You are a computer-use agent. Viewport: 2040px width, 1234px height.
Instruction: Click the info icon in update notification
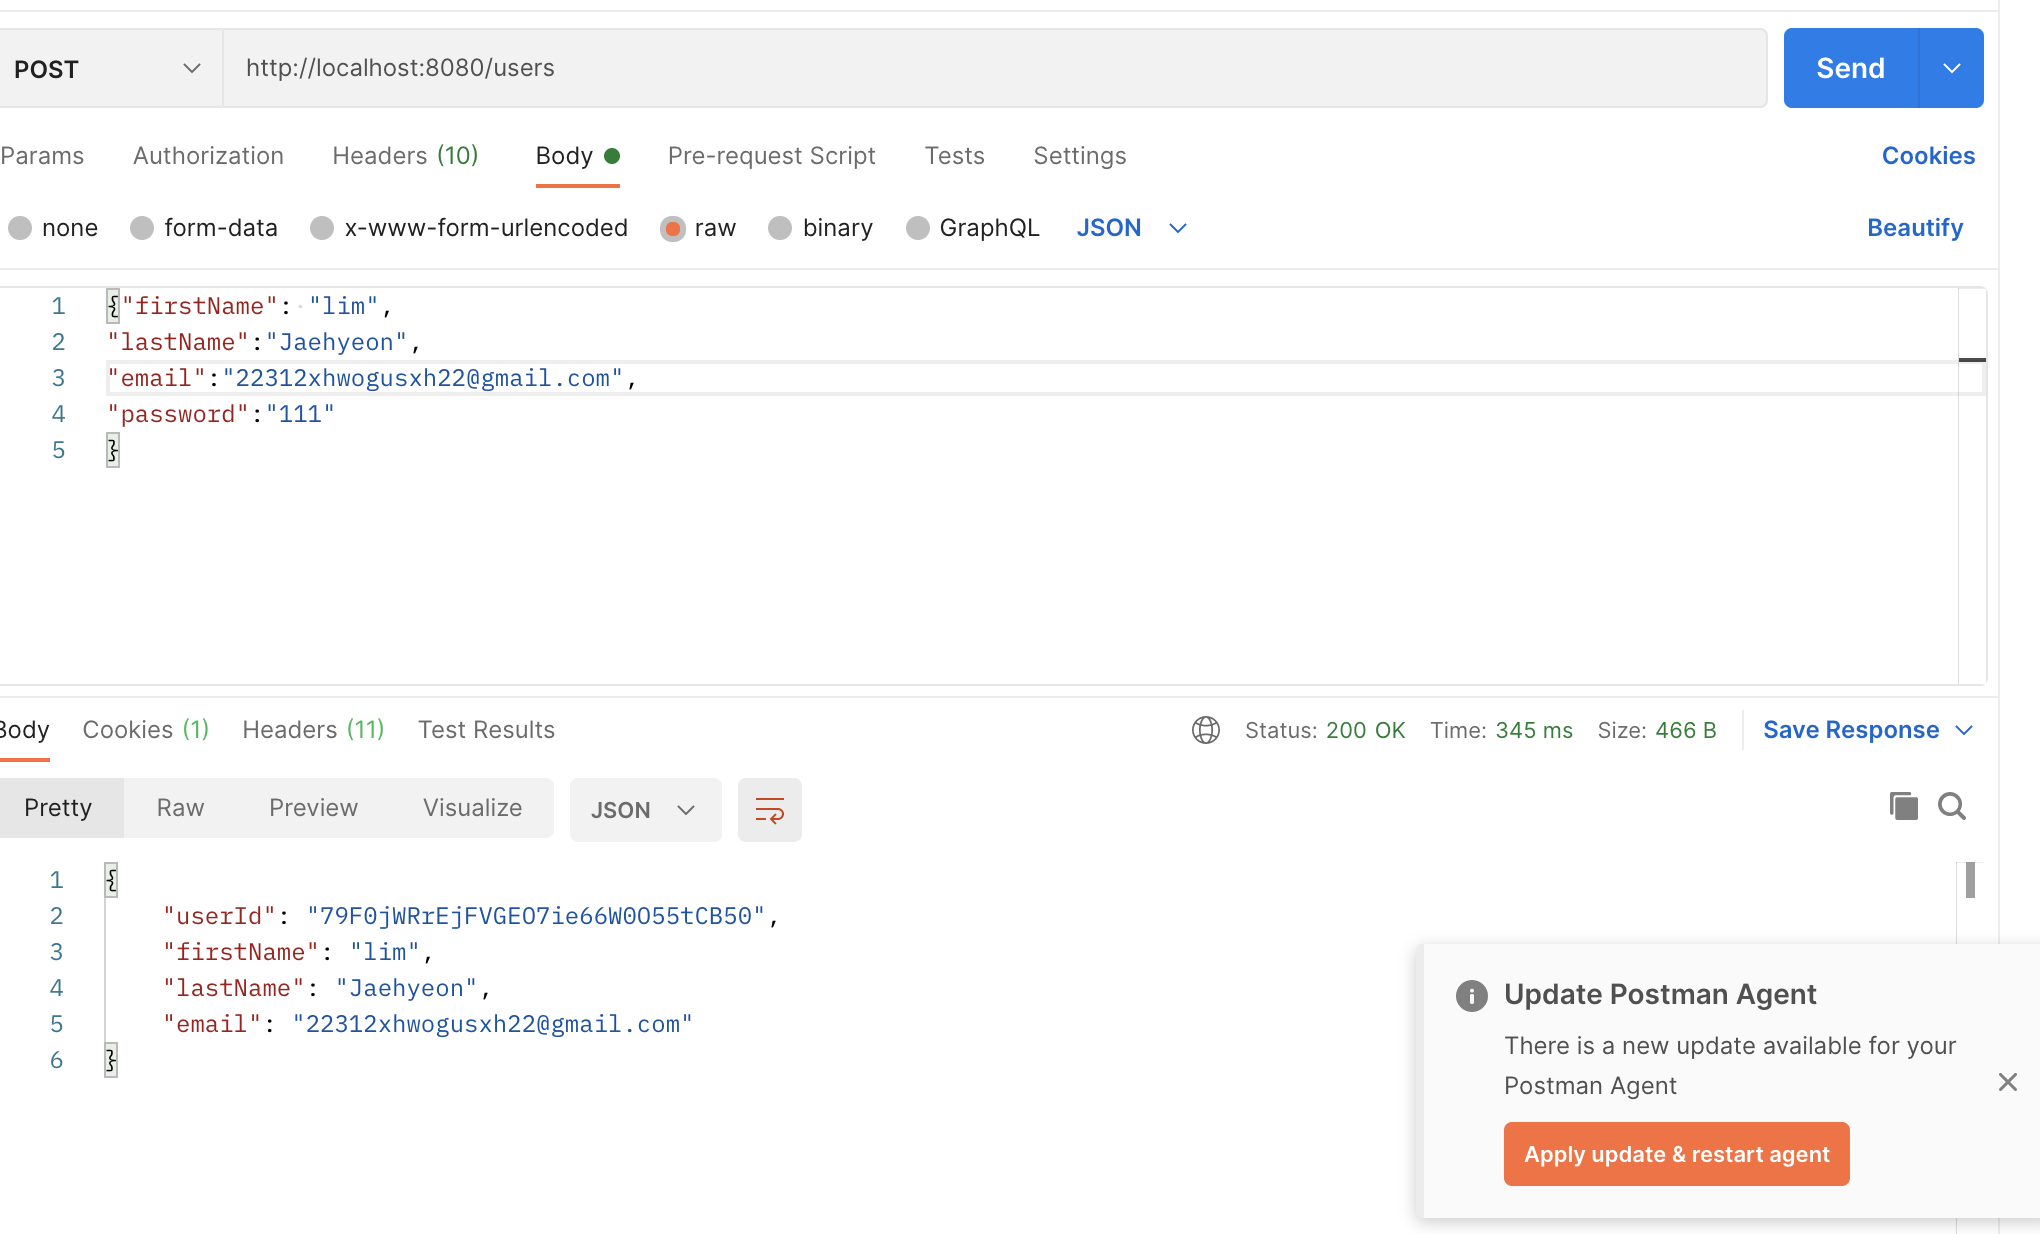[x=1471, y=995]
